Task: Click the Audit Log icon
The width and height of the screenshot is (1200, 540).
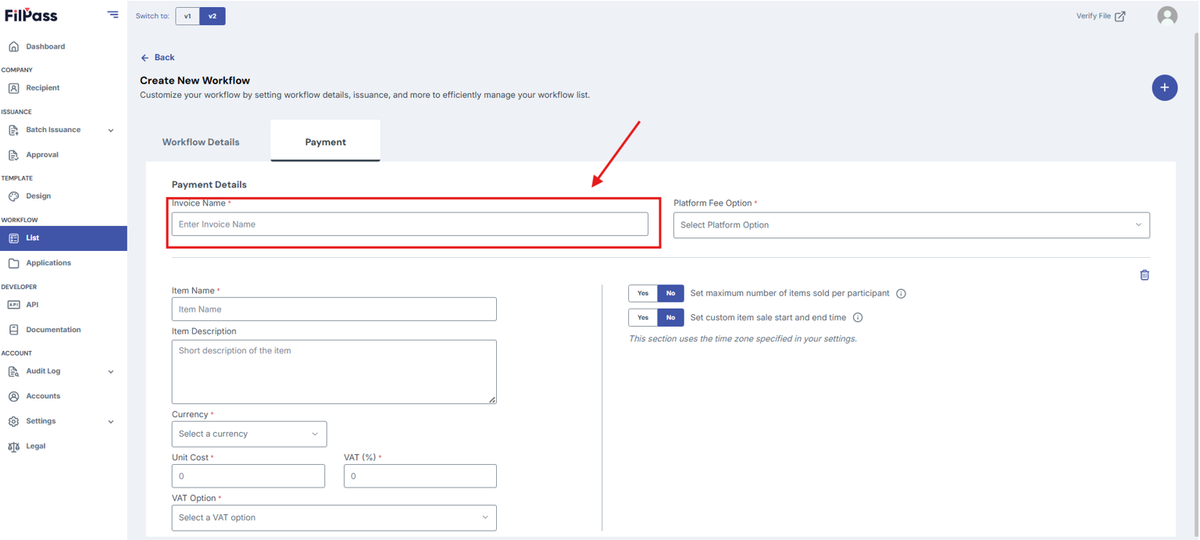Action: pyautogui.click(x=14, y=371)
